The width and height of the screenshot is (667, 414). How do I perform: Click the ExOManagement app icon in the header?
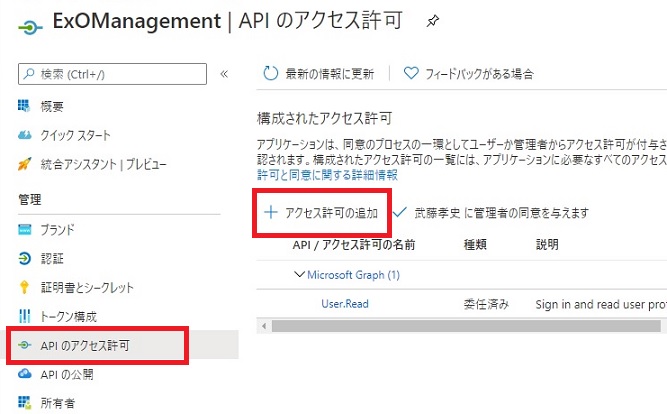pos(30,28)
